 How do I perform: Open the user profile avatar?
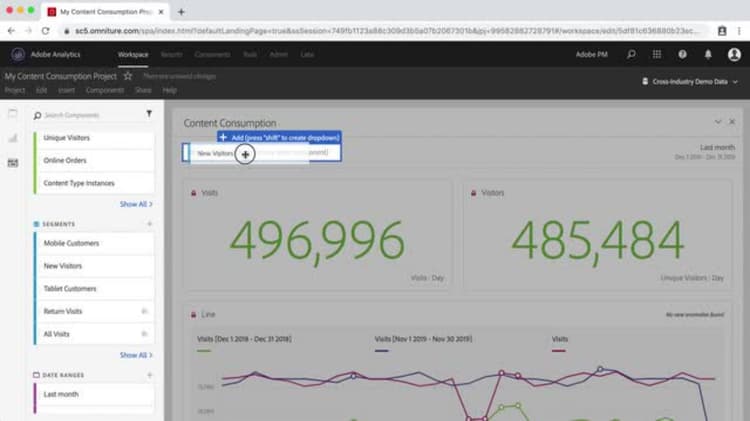coord(734,55)
